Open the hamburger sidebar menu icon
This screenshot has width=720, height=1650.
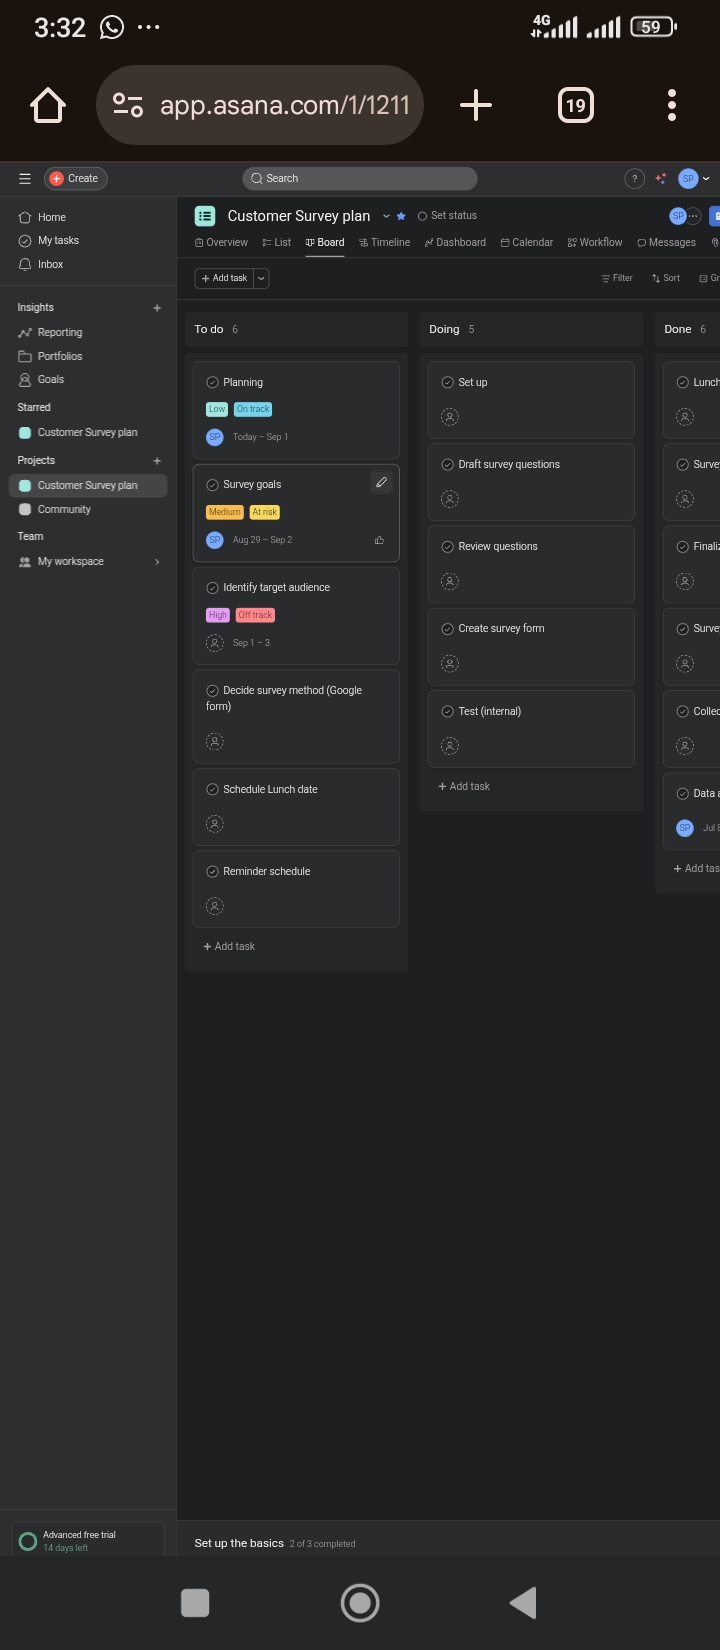tap(24, 178)
